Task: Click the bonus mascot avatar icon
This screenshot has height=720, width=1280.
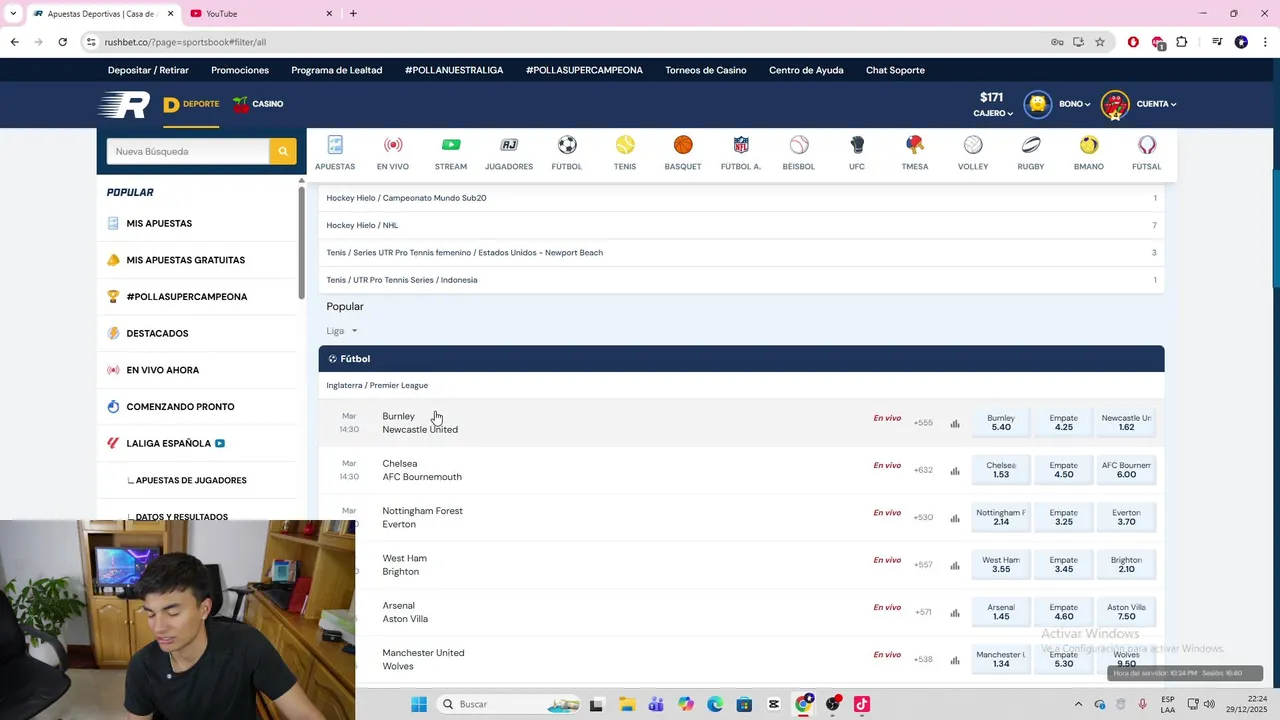Action: click(1037, 104)
